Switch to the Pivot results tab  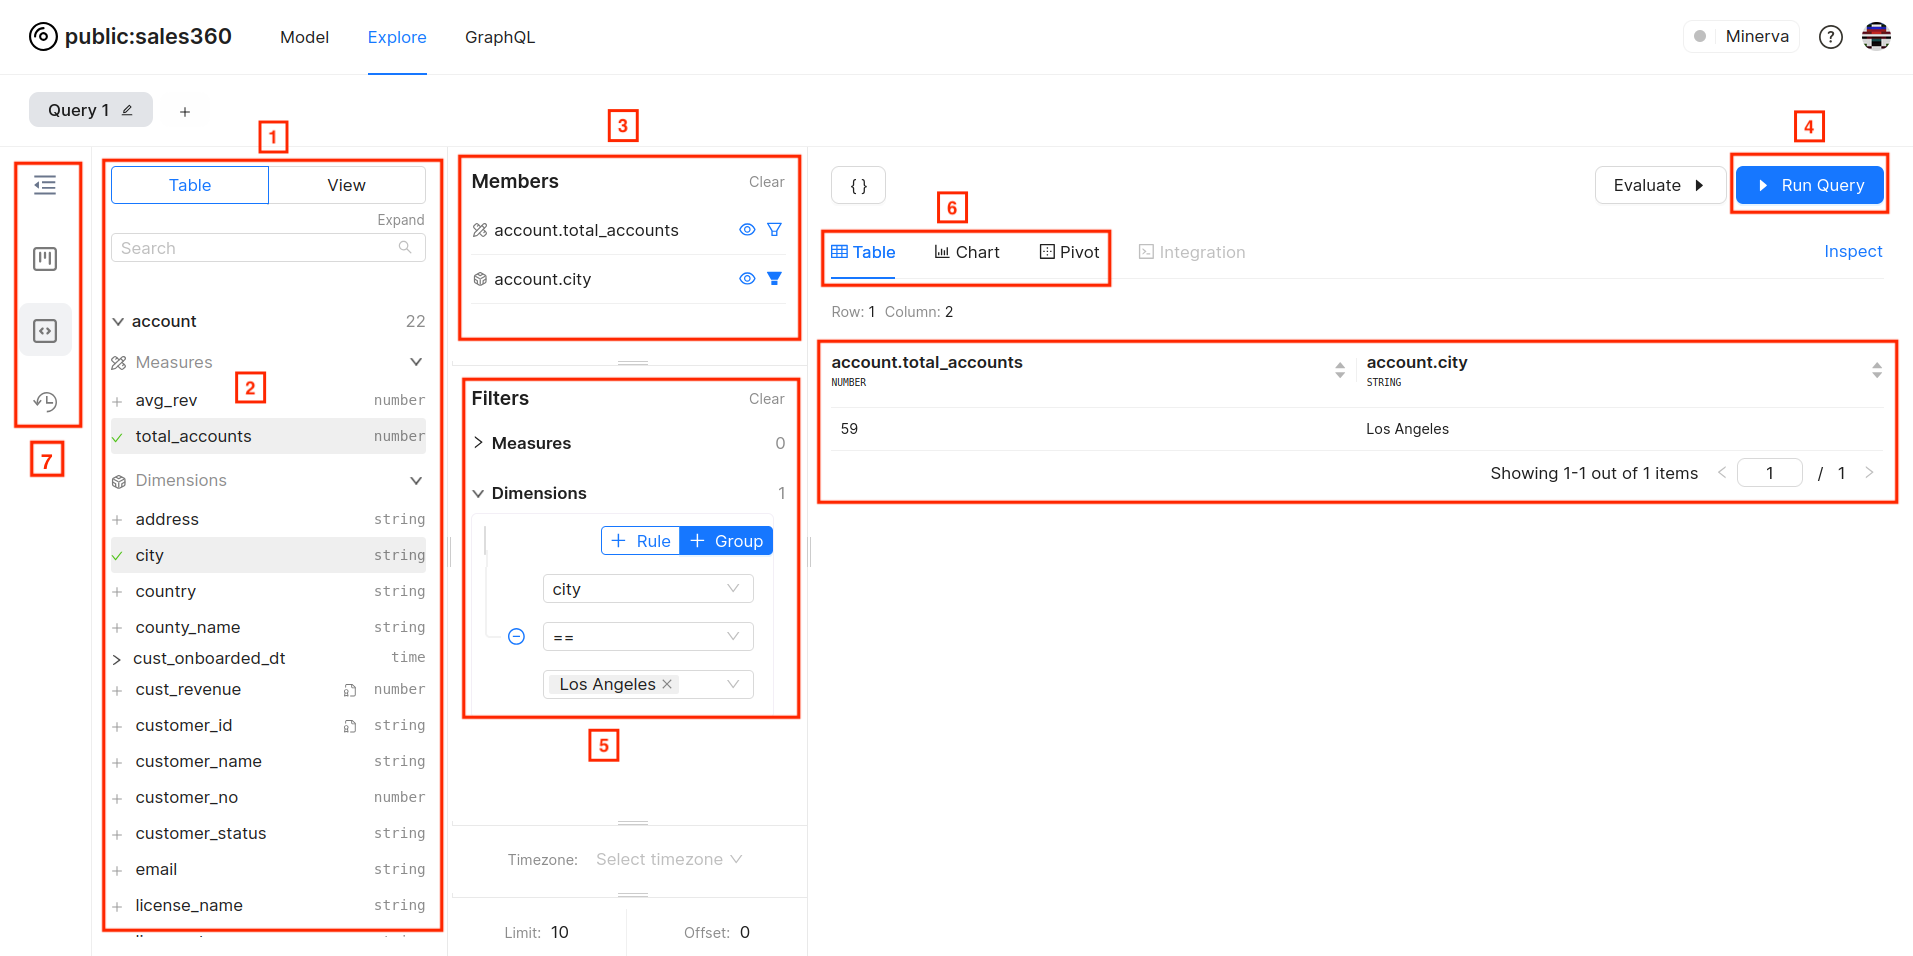1069,252
